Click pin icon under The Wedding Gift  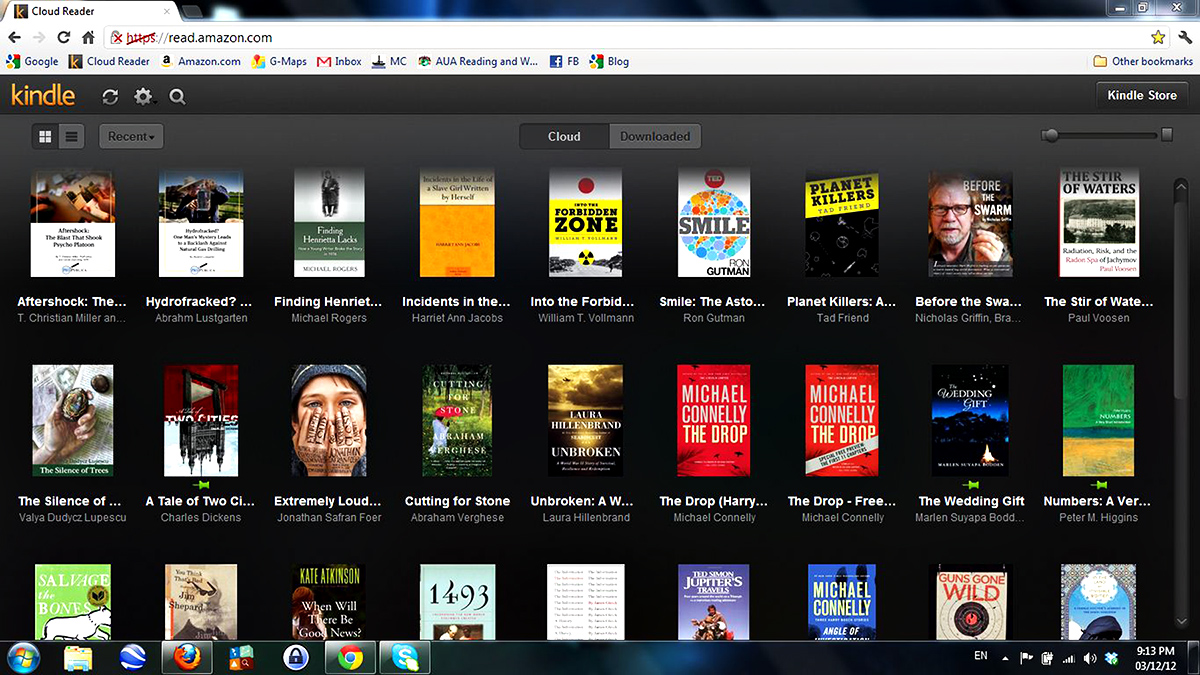970,484
